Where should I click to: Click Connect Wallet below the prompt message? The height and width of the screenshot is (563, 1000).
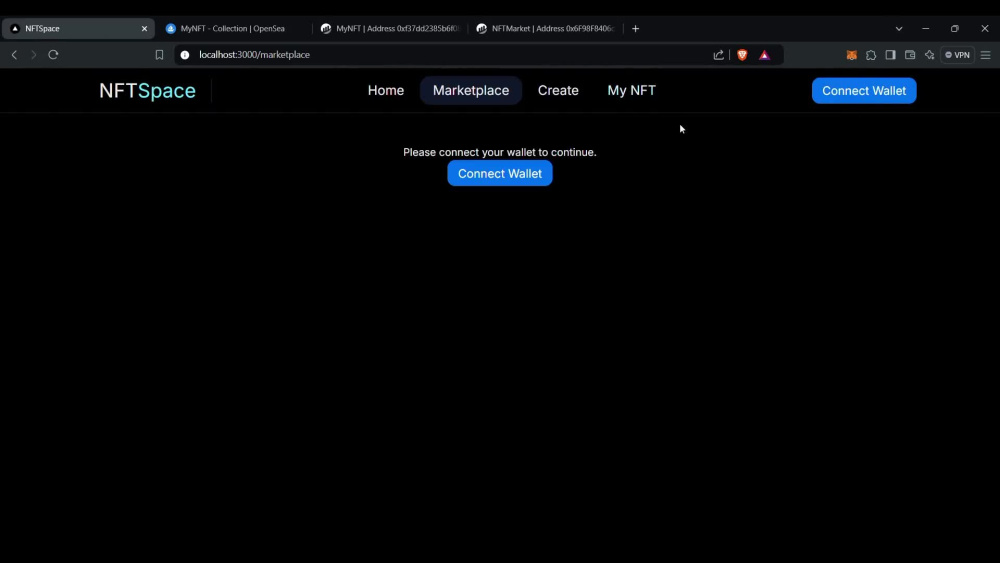[x=499, y=173]
